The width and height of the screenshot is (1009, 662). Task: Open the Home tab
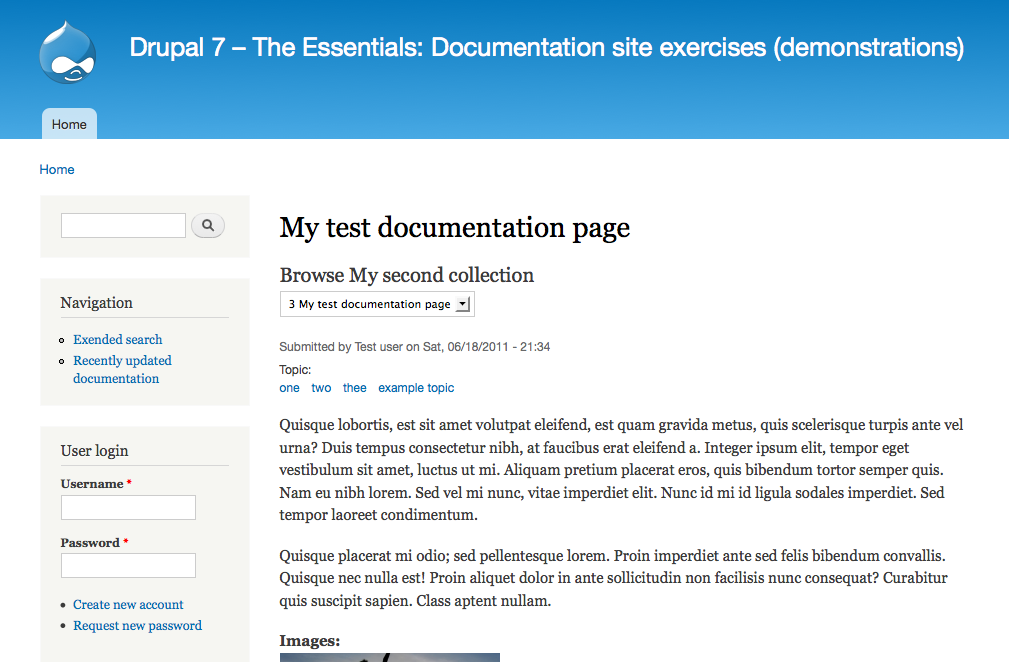(x=69, y=124)
